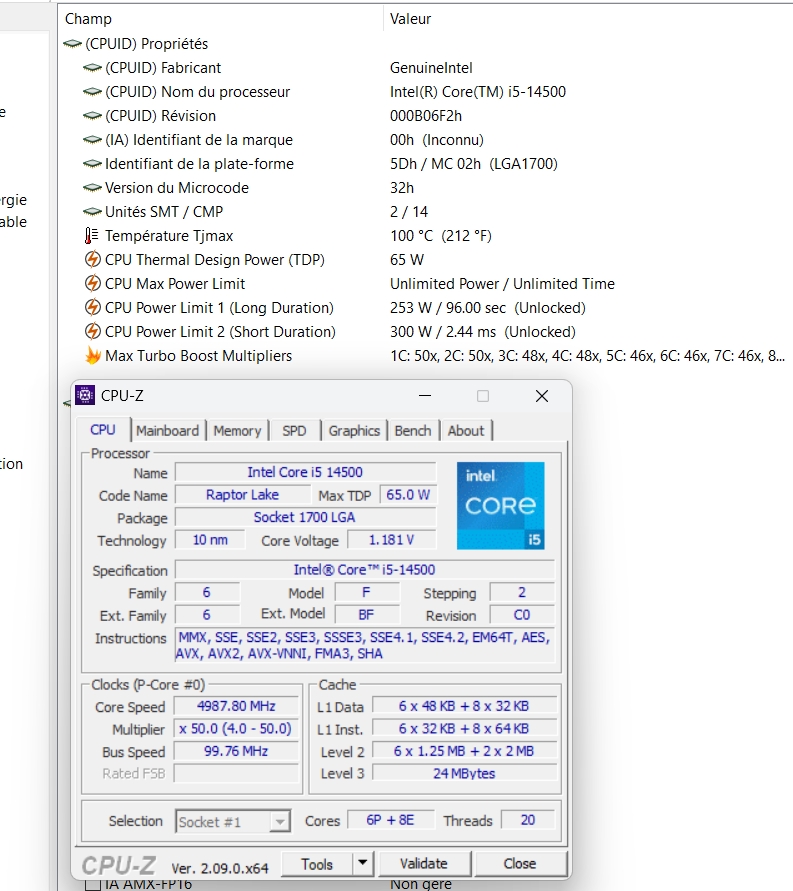Click the power icon for CPU Max Power Limit
This screenshot has height=891, width=793.
[x=92, y=283]
